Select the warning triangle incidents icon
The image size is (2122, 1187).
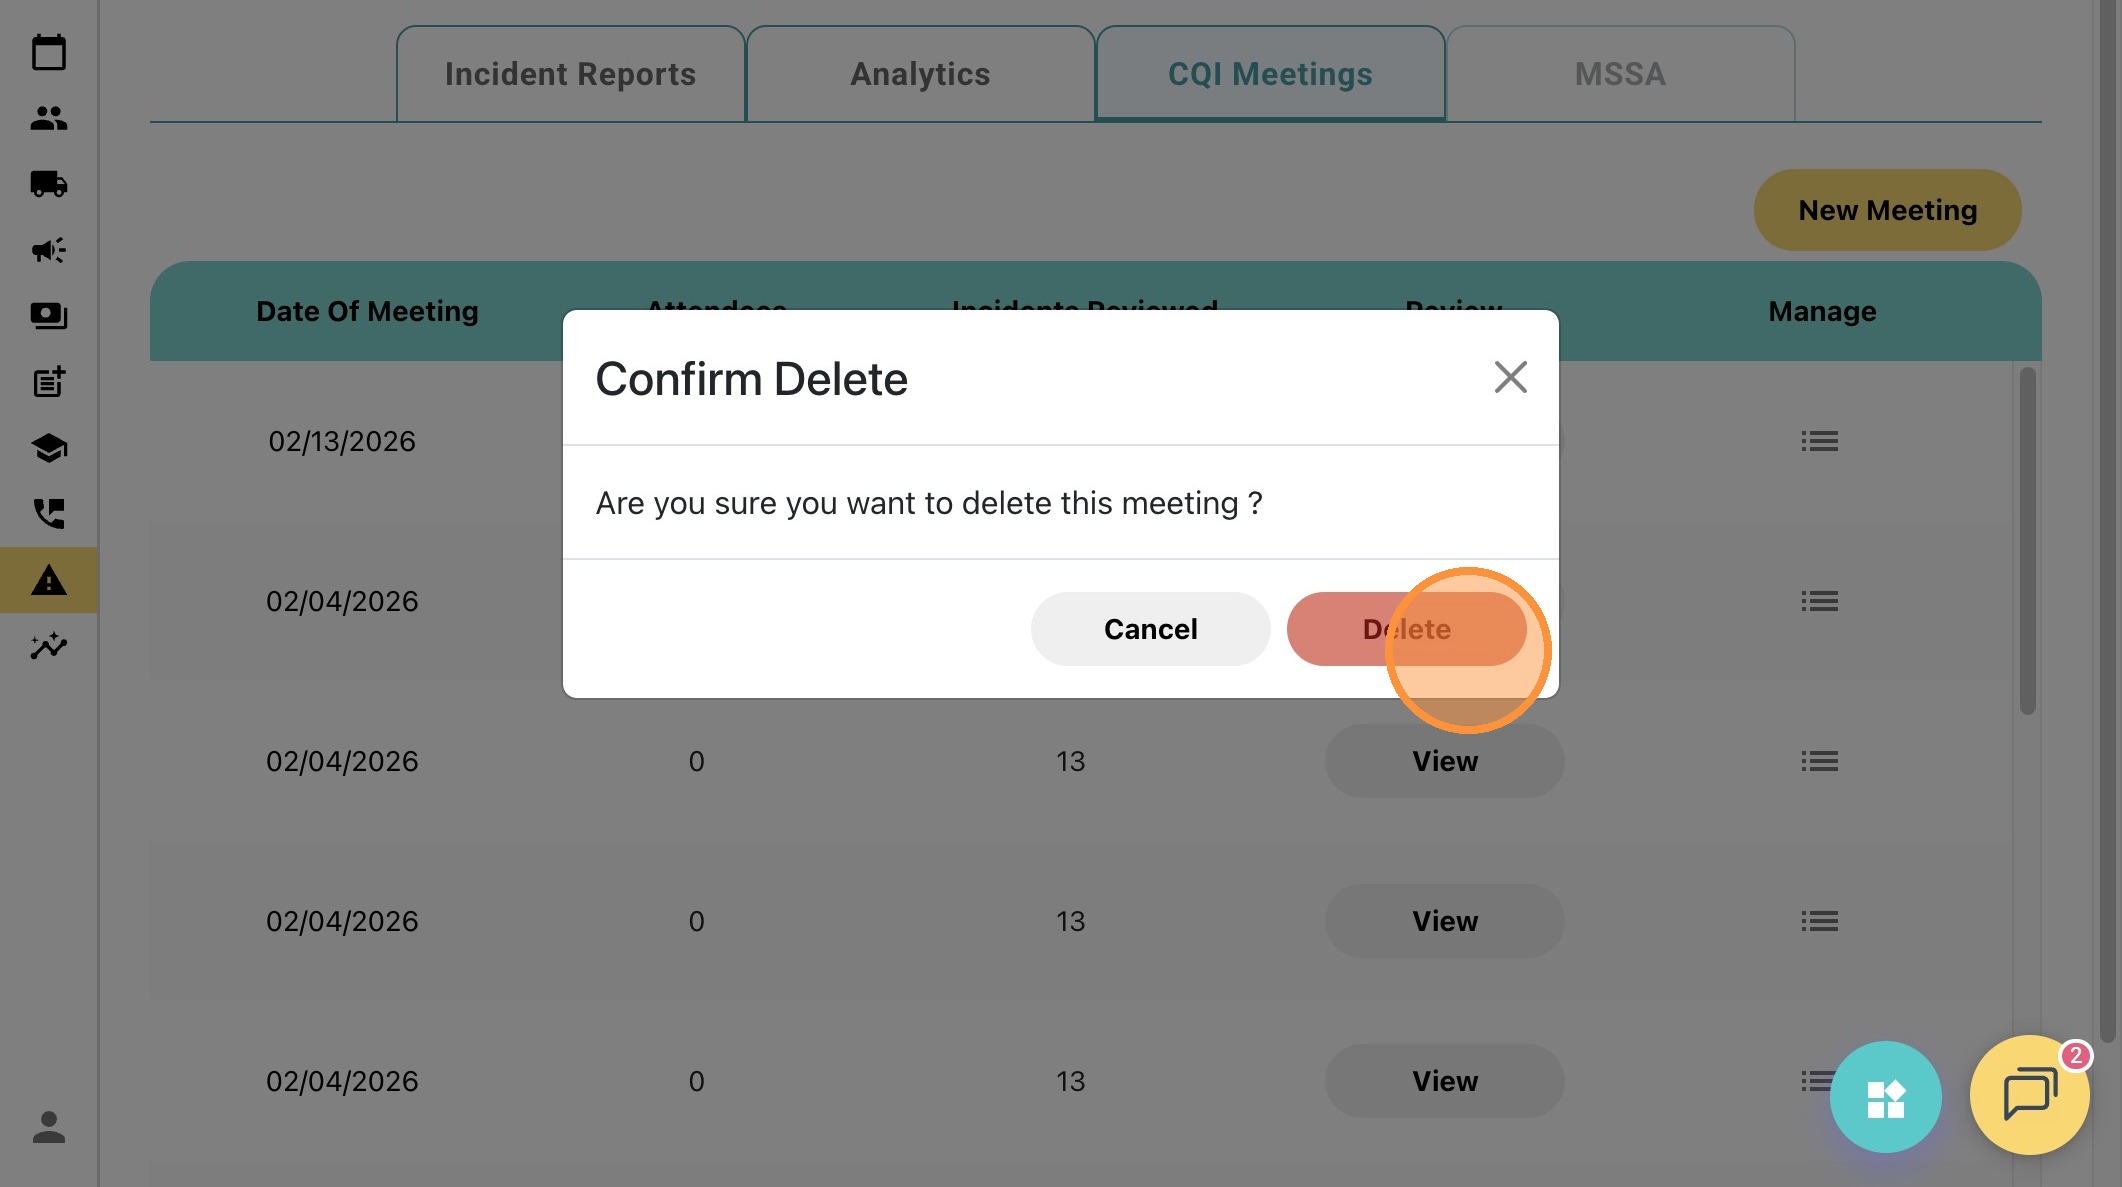pos(48,580)
